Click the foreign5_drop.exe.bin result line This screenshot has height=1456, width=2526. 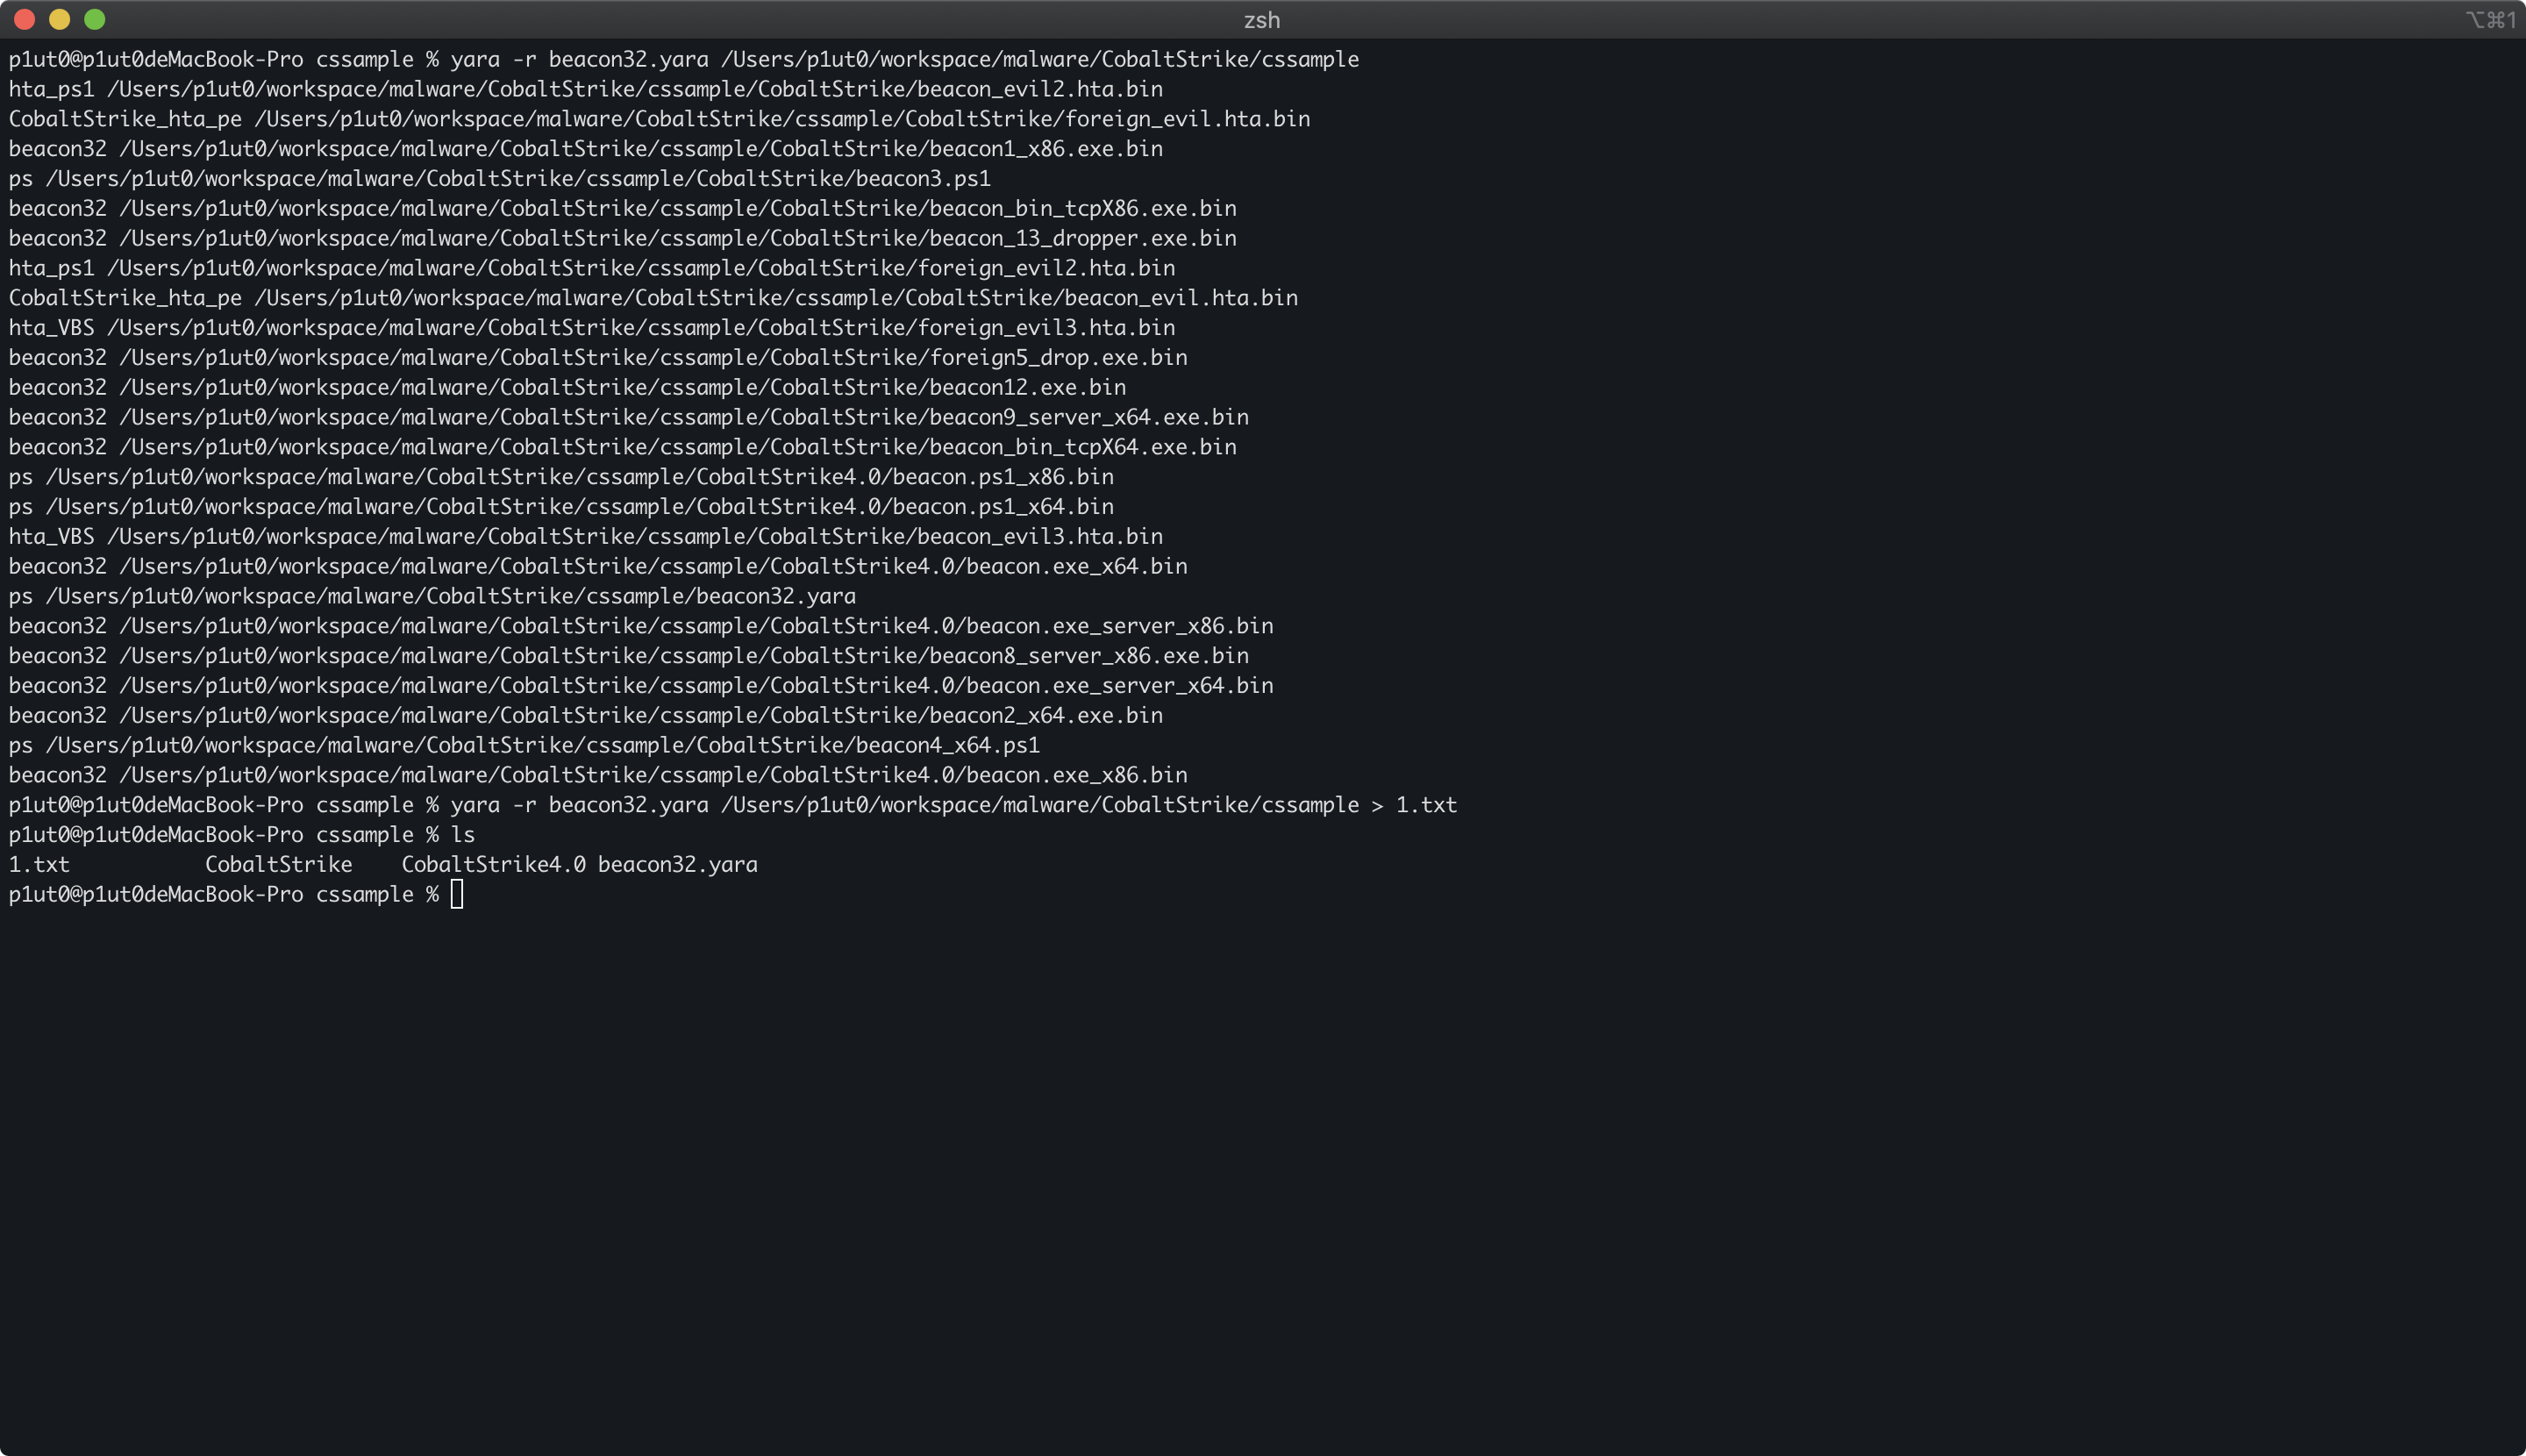pos(598,358)
